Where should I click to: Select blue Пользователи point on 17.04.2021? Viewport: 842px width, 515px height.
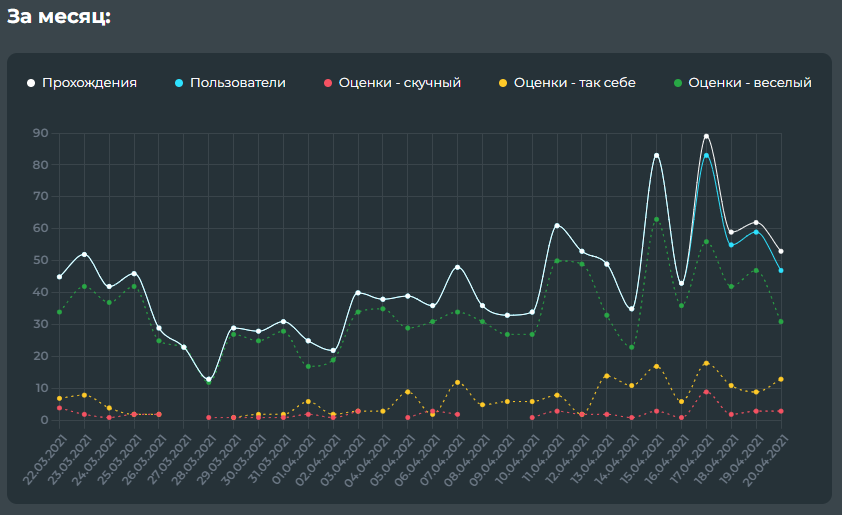(x=706, y=155)
